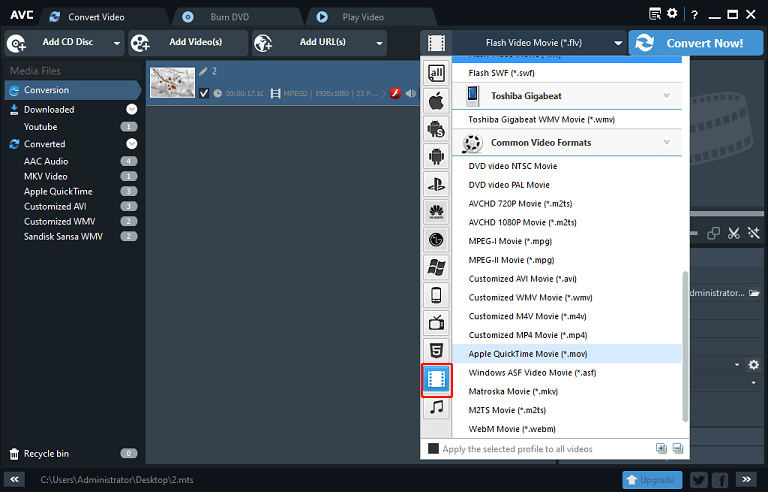Click the save profile icon at dropdown bottom
This screenshot has width=768, height=492.
[x=678, y=448]
